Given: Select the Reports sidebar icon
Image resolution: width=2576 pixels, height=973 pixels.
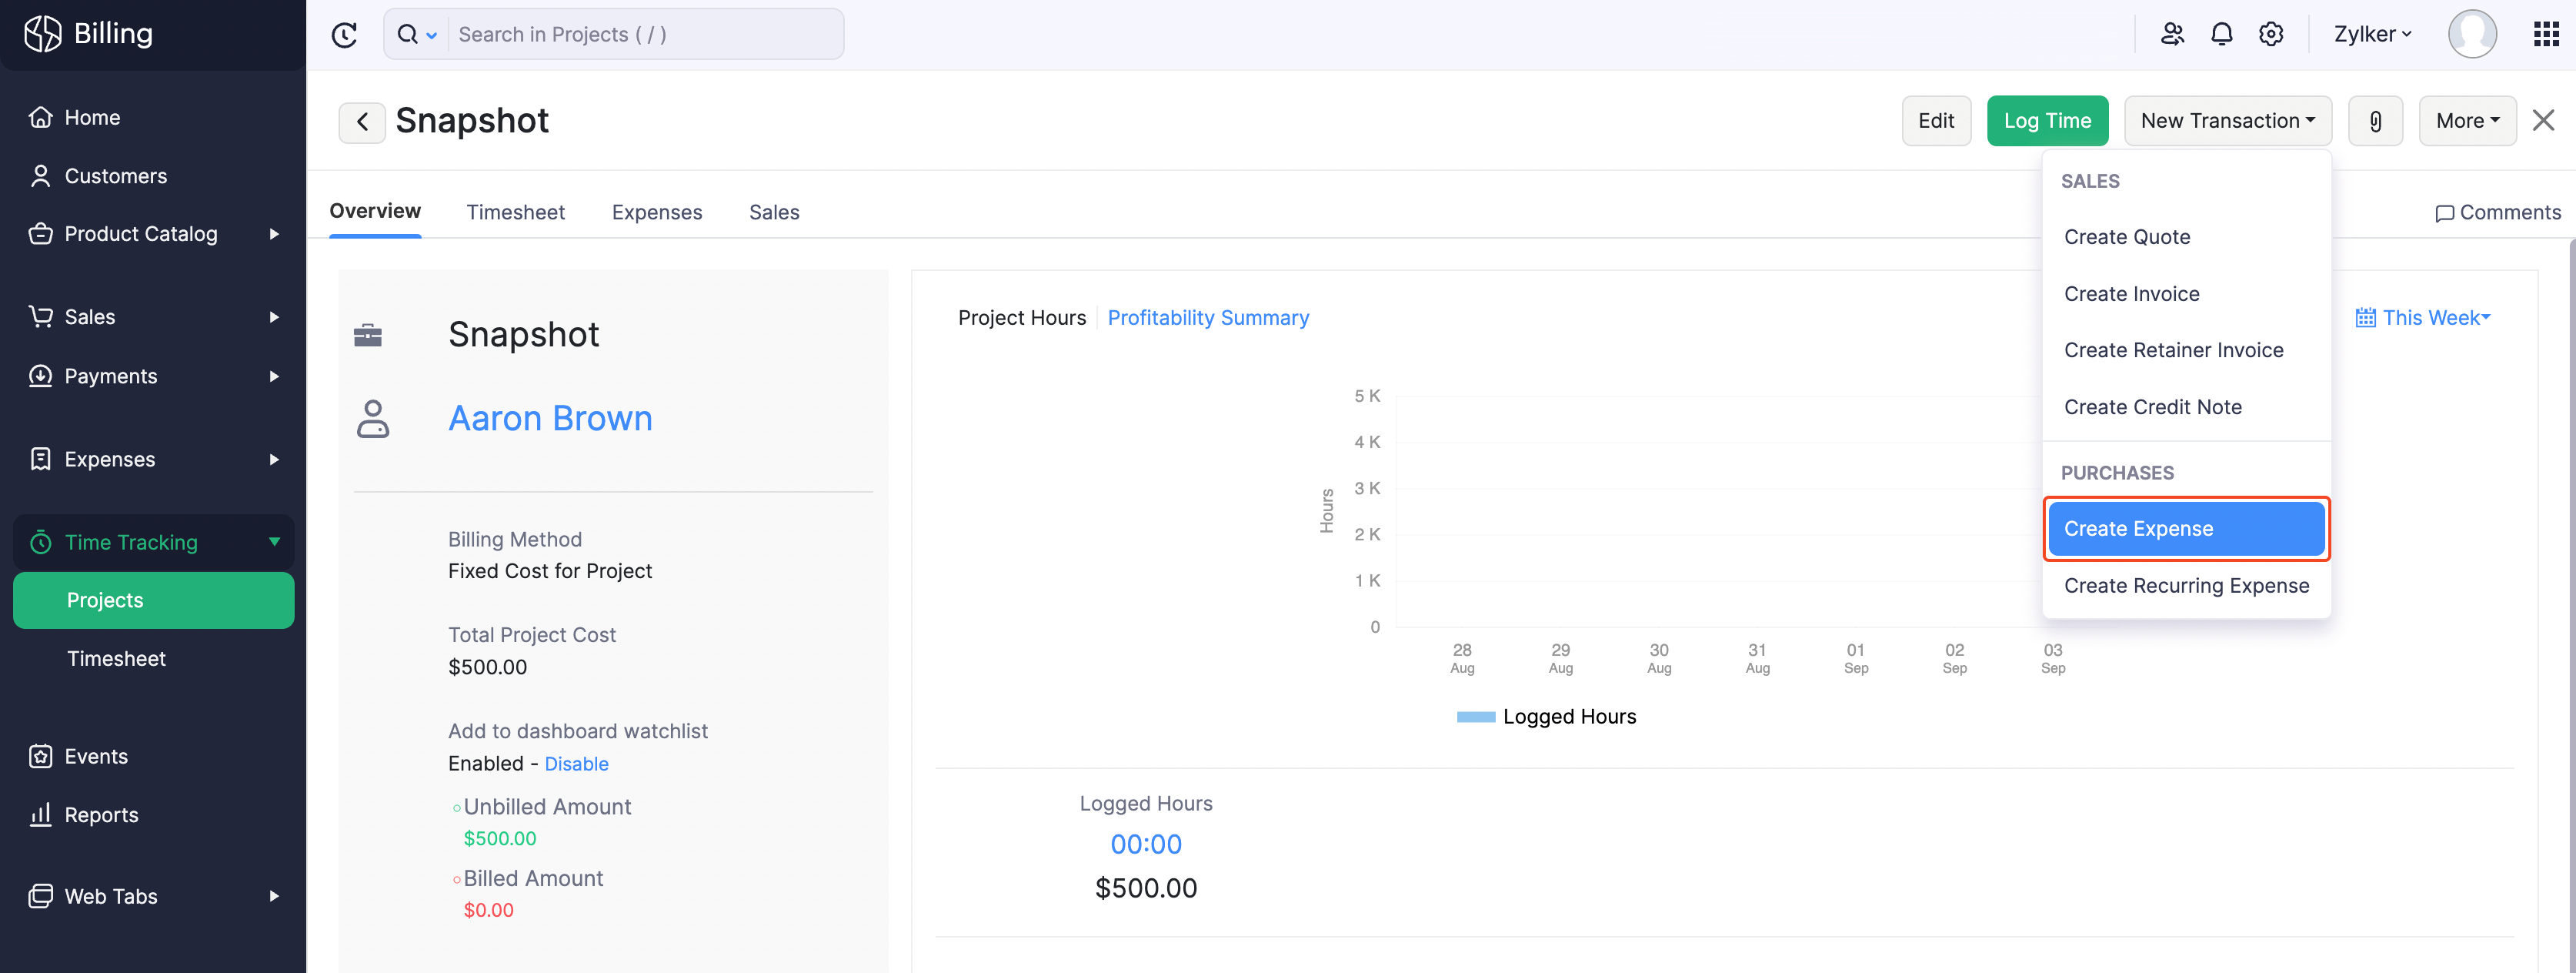Looking at the screenshot, I should click(x=41, y=815).
